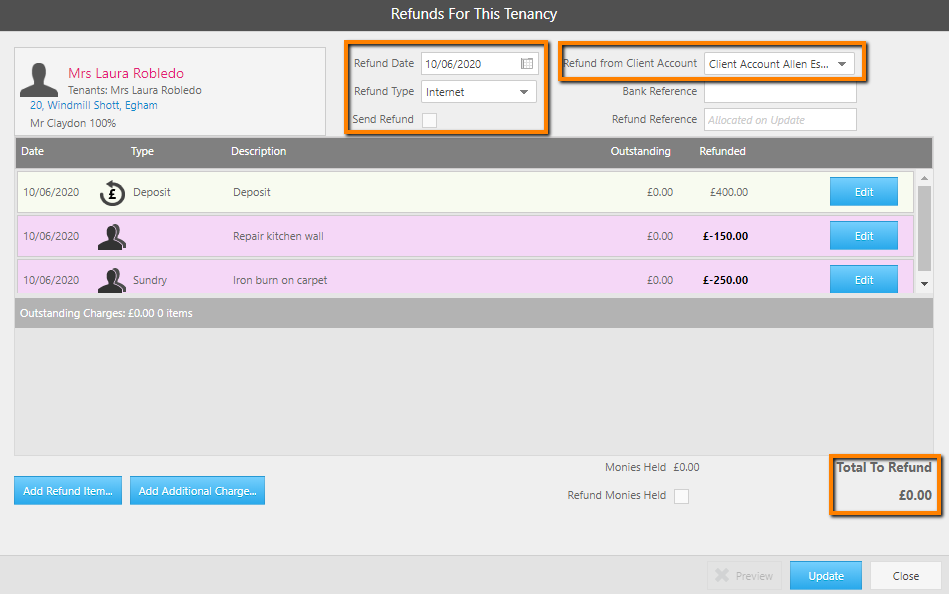Click the Type column header
The height and width of the screenshot is (594, 949).
click(x=142, y=151)
